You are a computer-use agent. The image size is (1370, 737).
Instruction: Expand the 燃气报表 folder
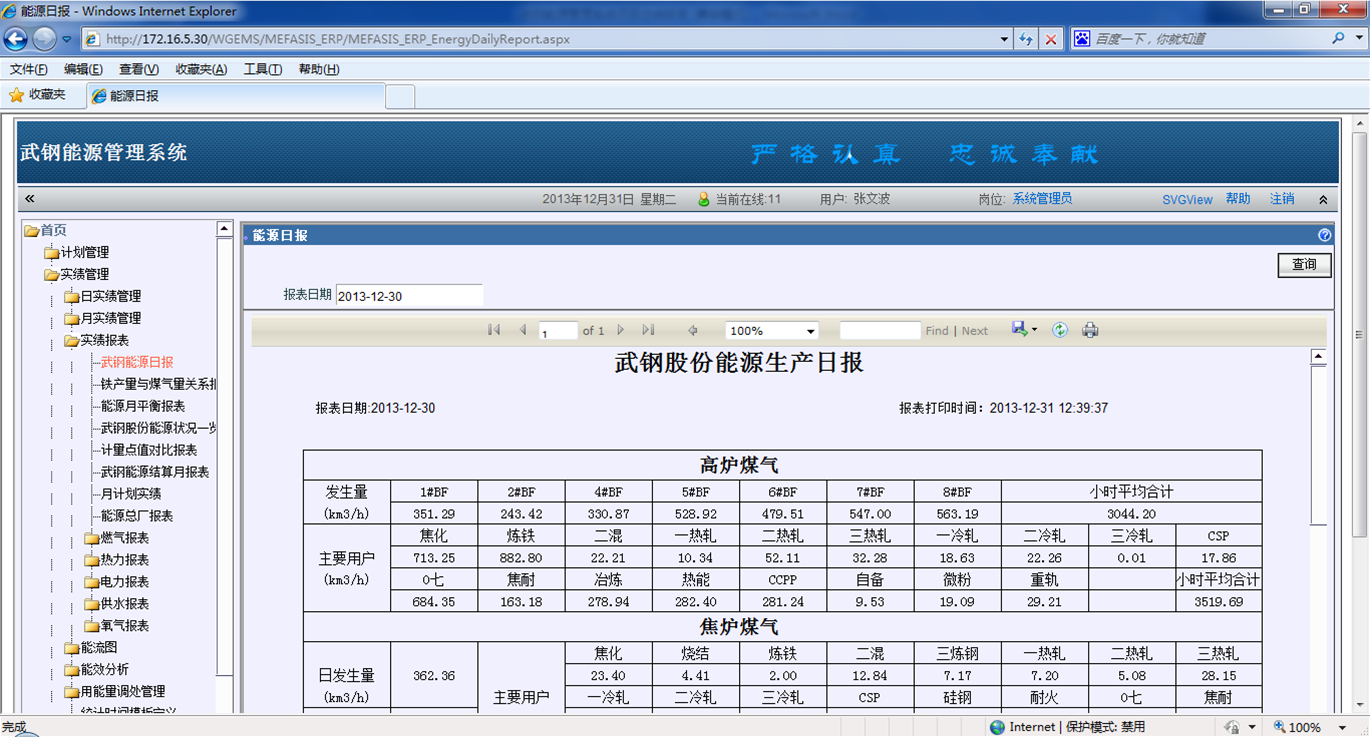[92, 539]
